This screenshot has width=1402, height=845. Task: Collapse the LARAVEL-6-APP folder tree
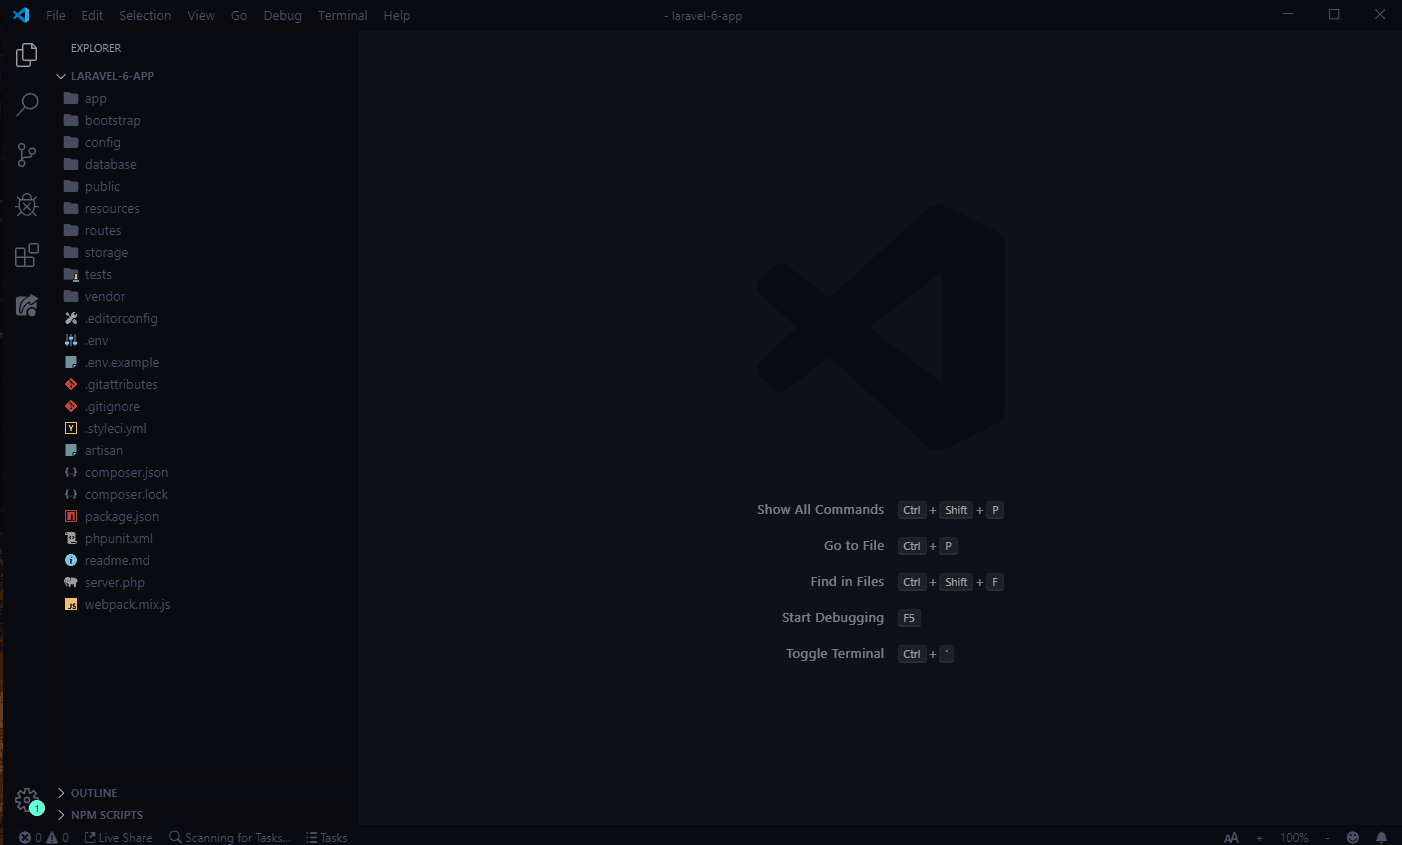pyautogui.click(x=110, y=75)
